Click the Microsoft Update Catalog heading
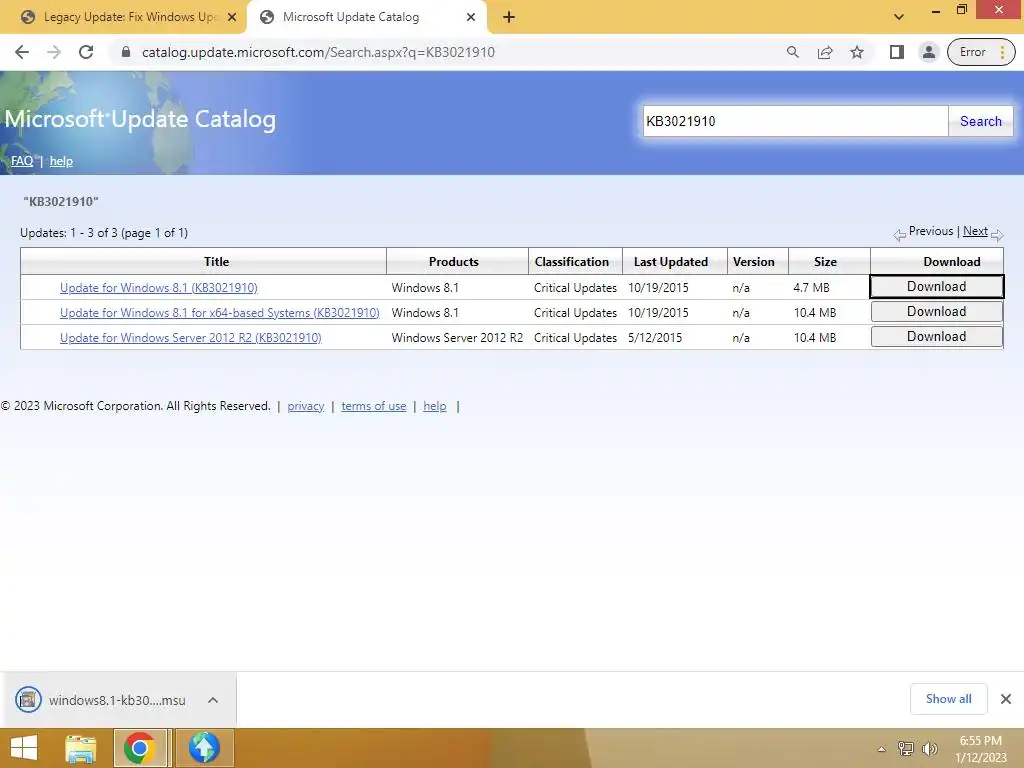 [140, 119]
